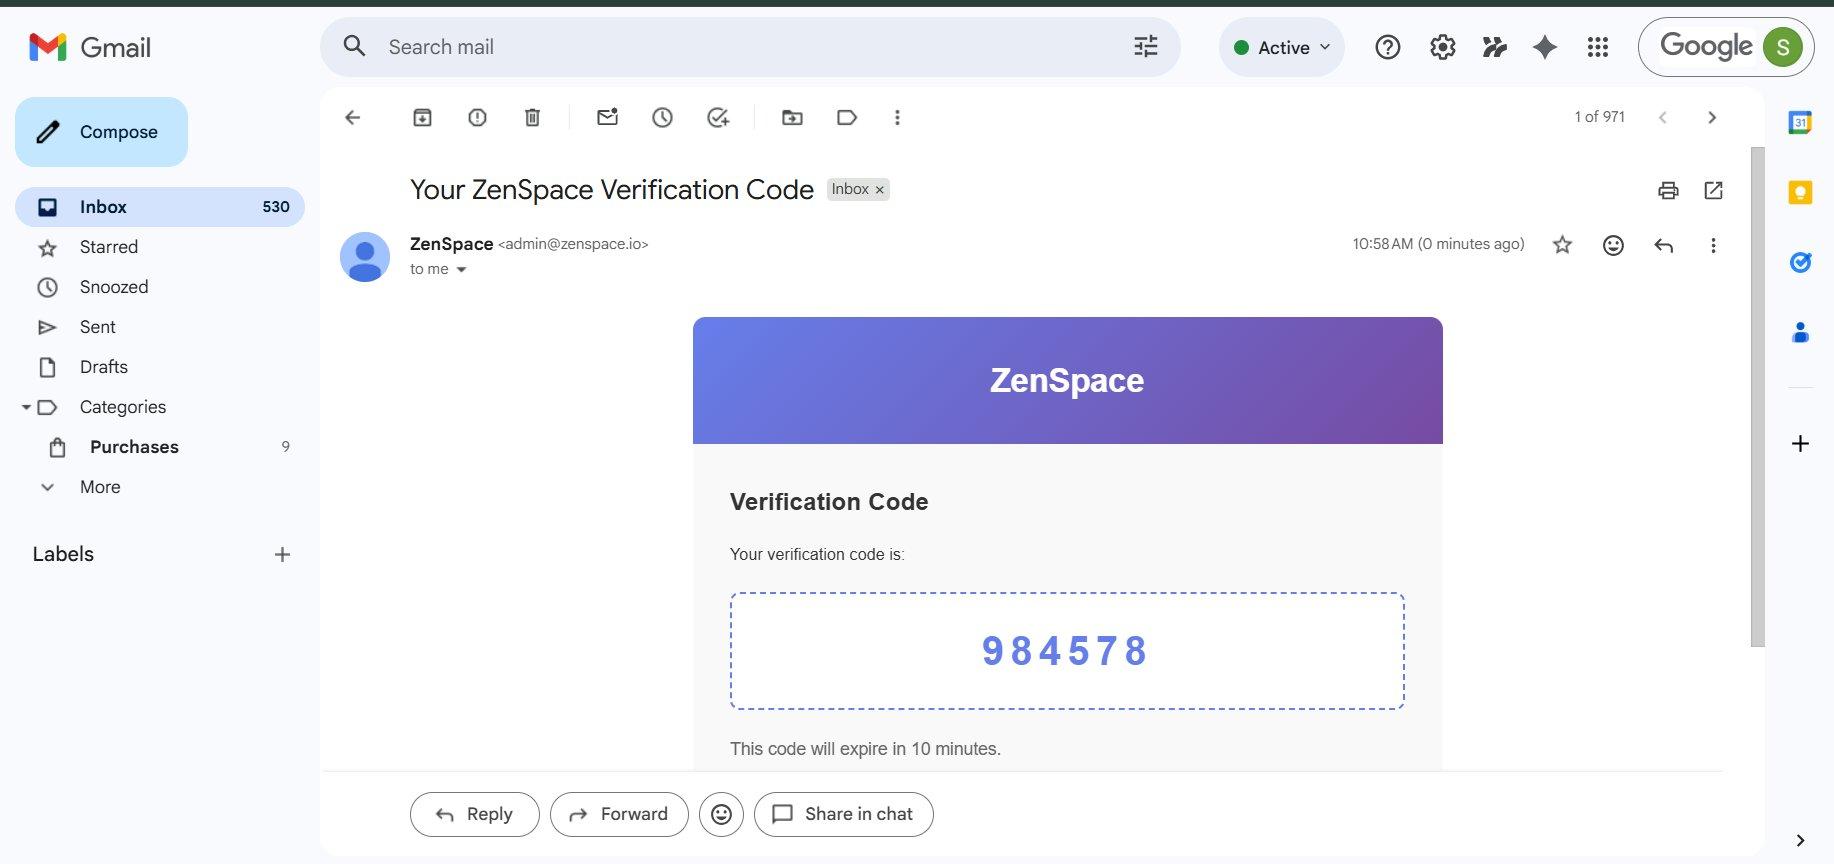This screenshot has height=864, width=1834.
Task: Open the Move to folder icon
Action: point(792,118)
